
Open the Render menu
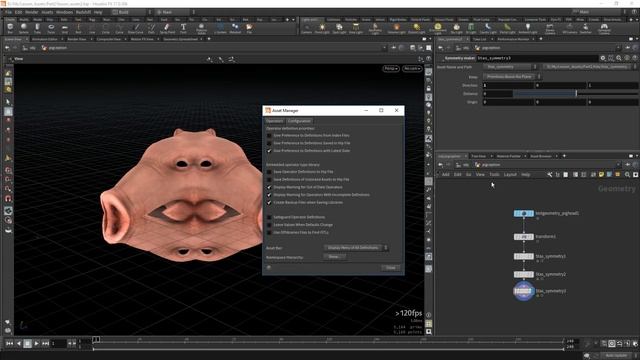click(x=31, y=12)
